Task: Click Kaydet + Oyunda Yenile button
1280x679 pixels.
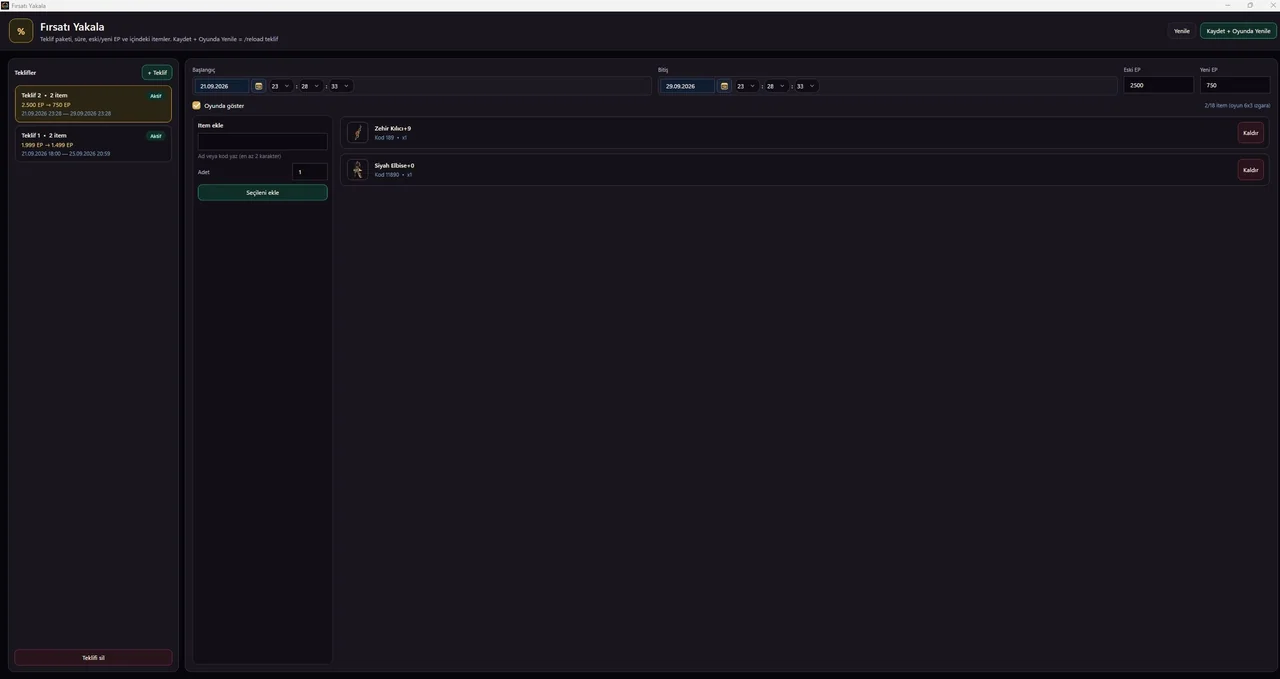Action: pos(1238,31)
